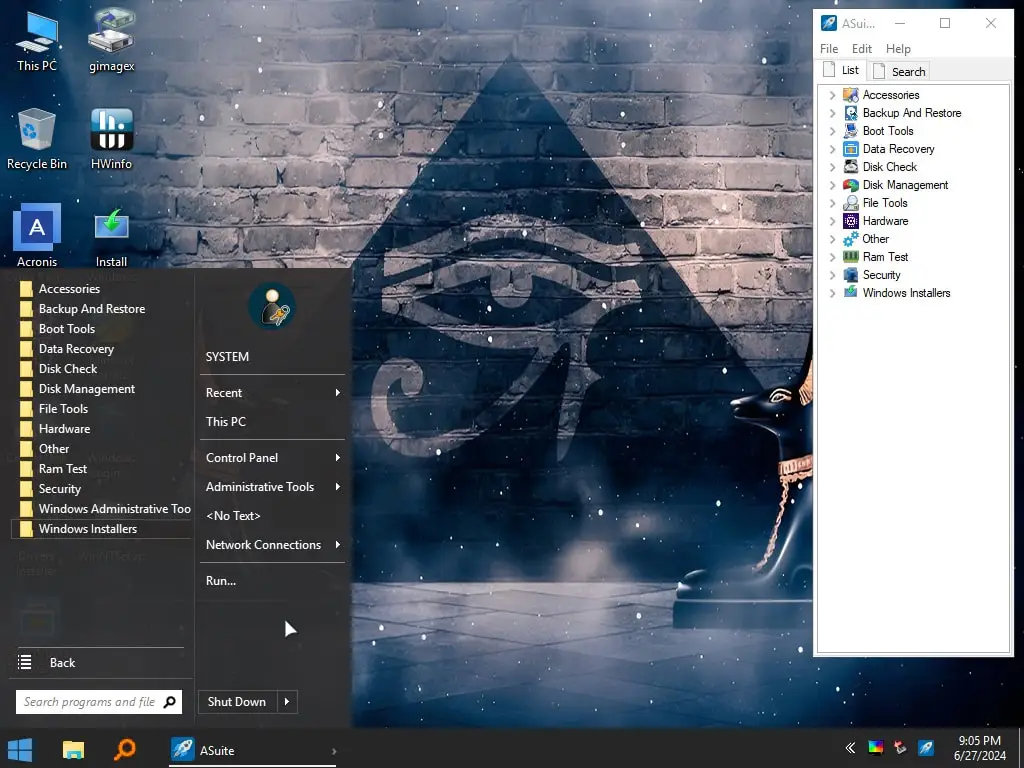Open the Shut Down options arrow

point(287,702)
